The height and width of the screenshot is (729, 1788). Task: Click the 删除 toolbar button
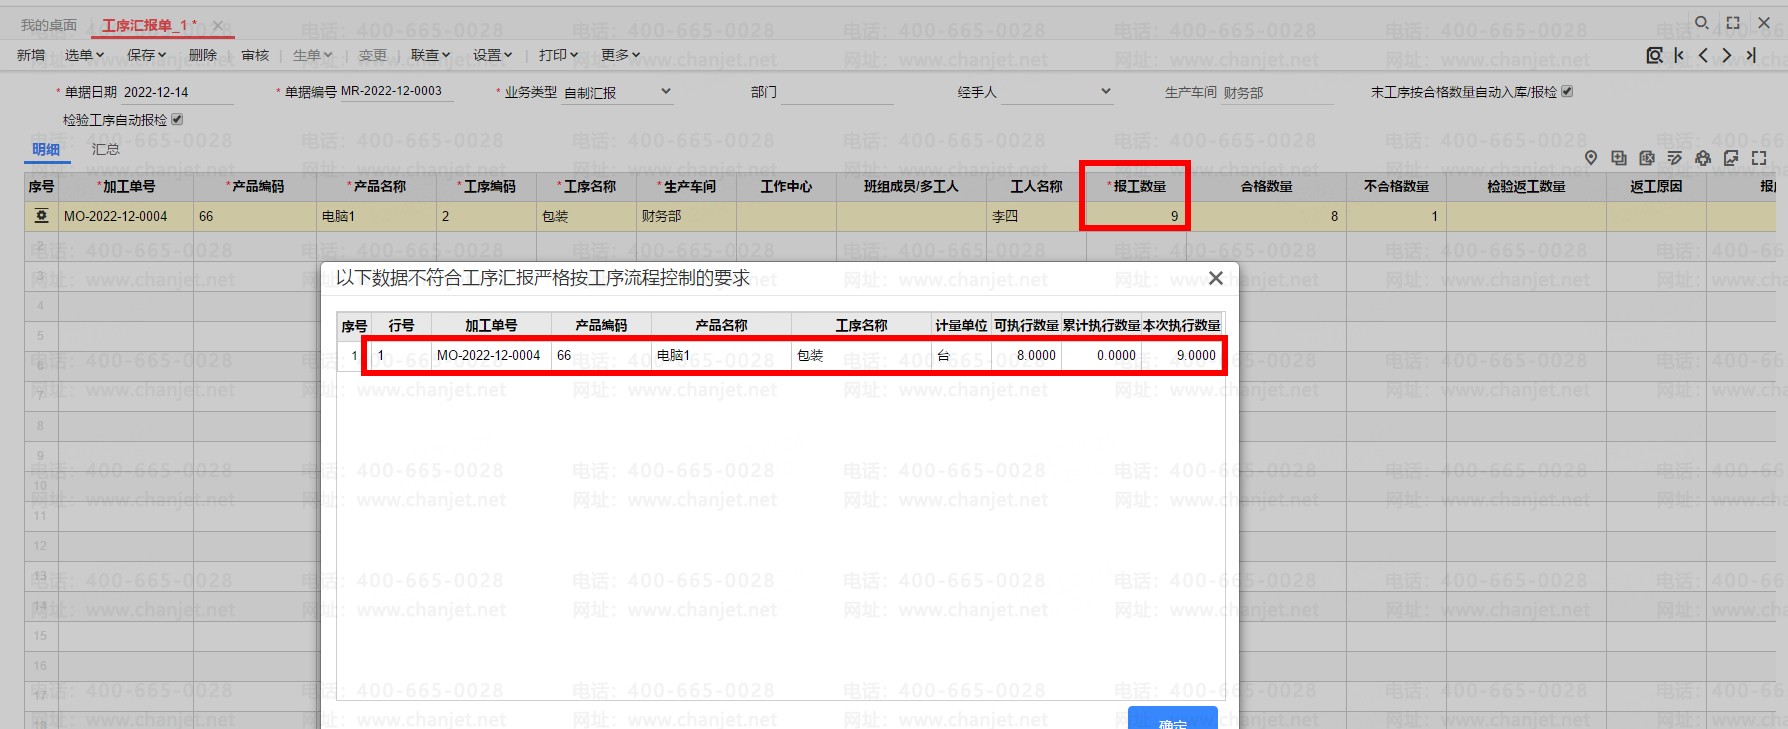click(x=202, y=55)
